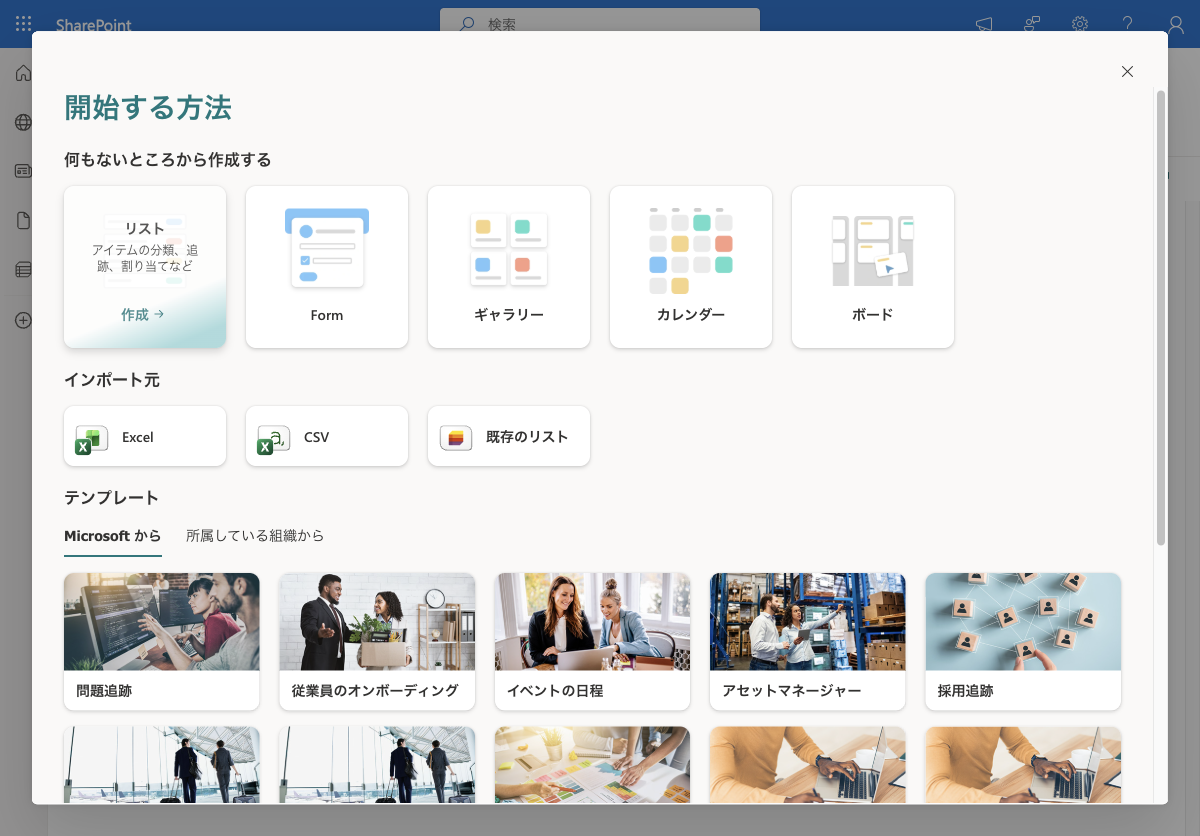The width and height of the screenshot is (1200, 836).
Task: Choose the カレンダー card
Action: pos(691,267)
